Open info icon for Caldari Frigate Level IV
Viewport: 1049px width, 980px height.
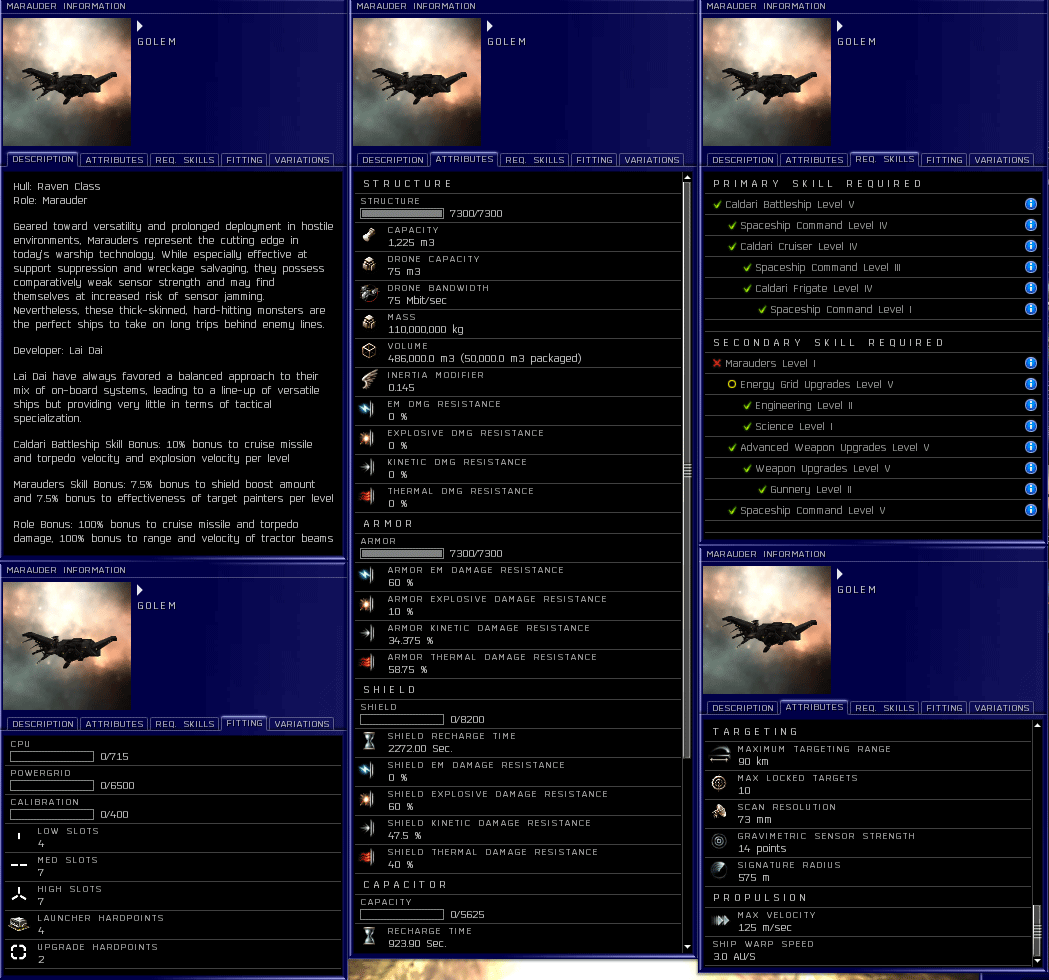[1030, 288]
